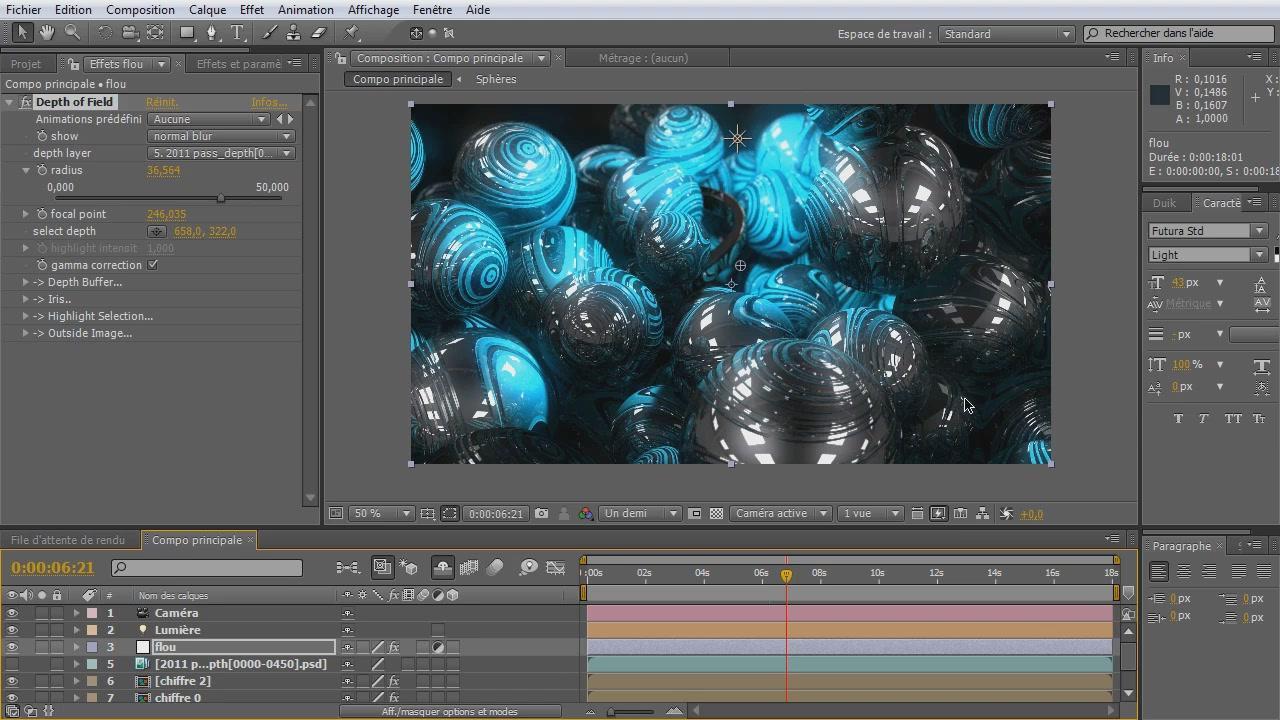
Task: Open the show channel RGB icon
Action: click(585, 514)
